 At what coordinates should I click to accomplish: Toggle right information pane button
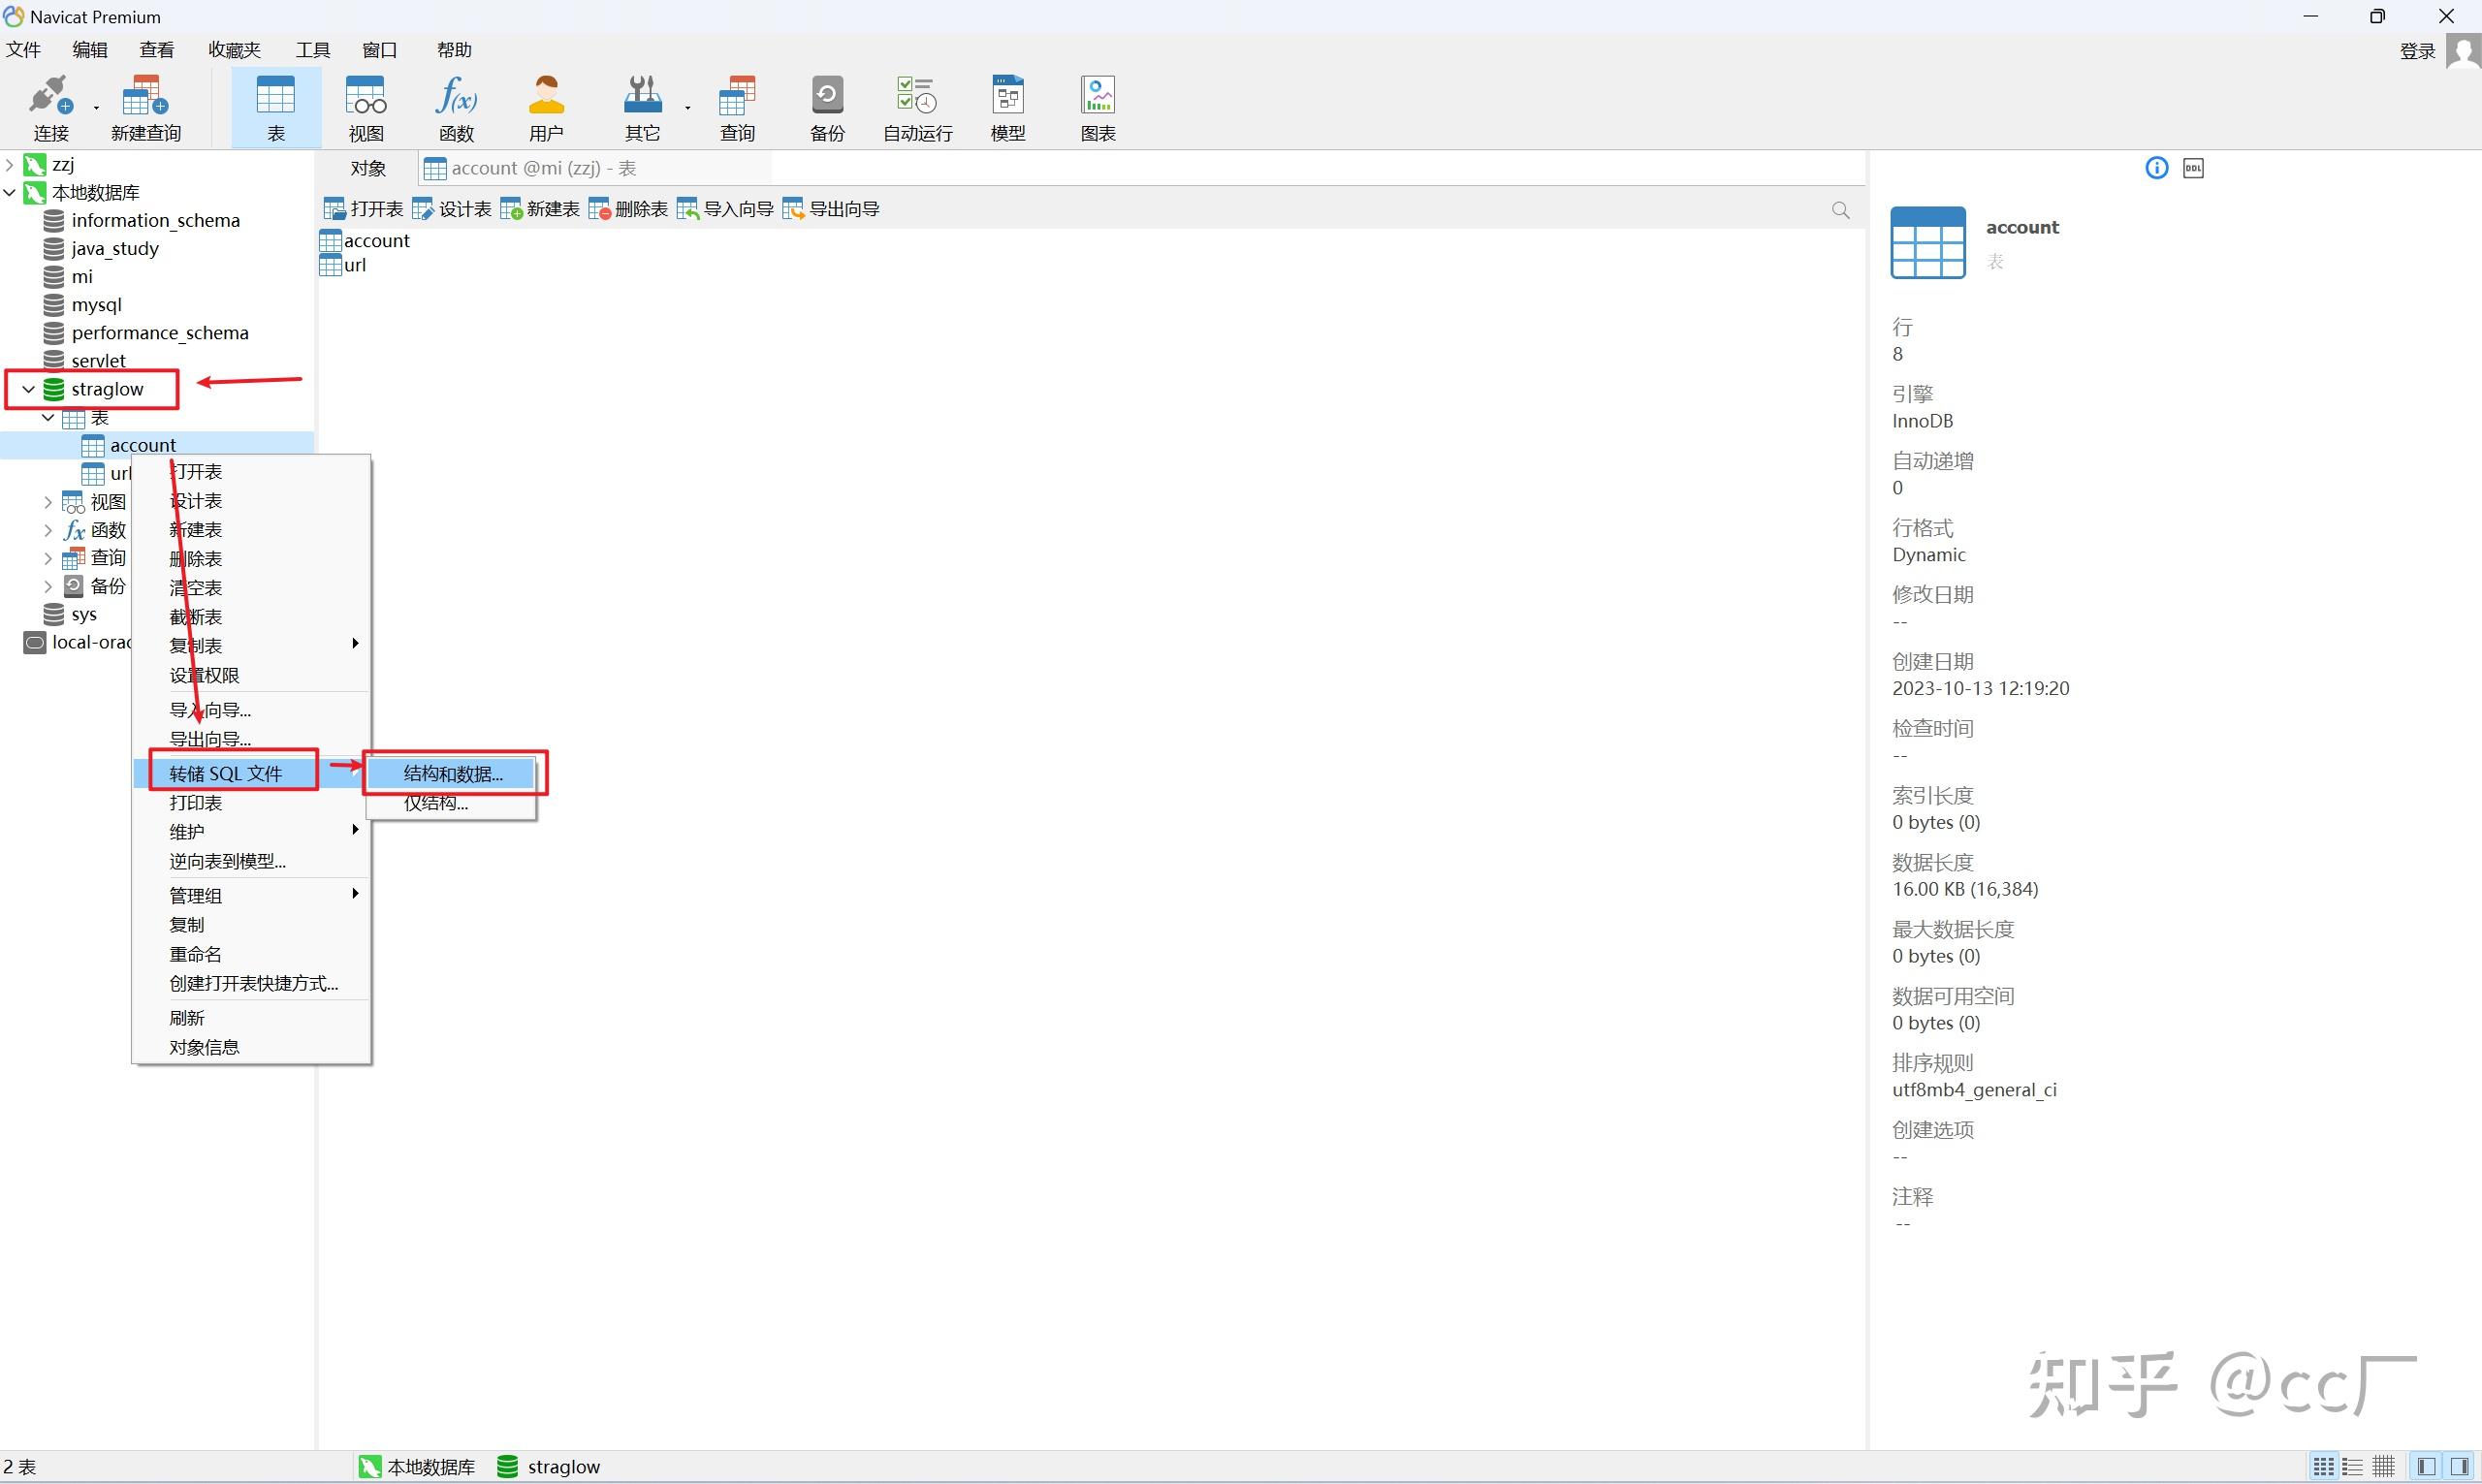(x=2461, y=1466)
